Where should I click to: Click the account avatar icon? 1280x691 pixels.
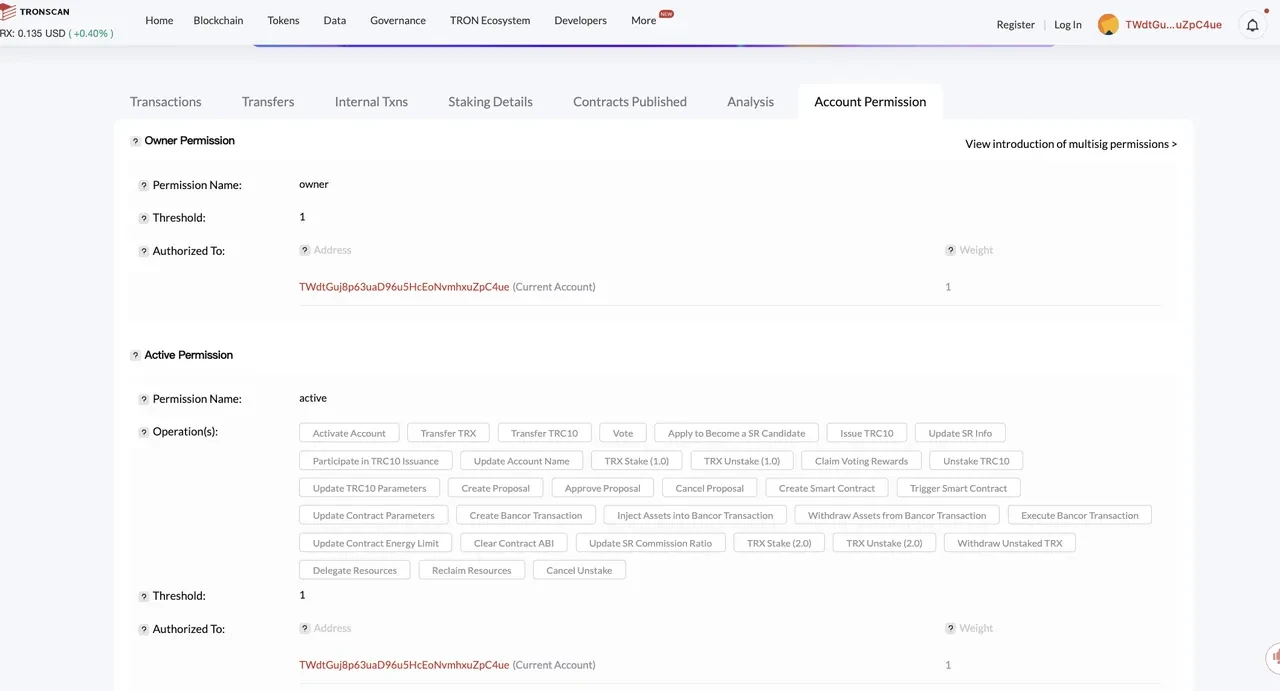[x=1108, y=25]
